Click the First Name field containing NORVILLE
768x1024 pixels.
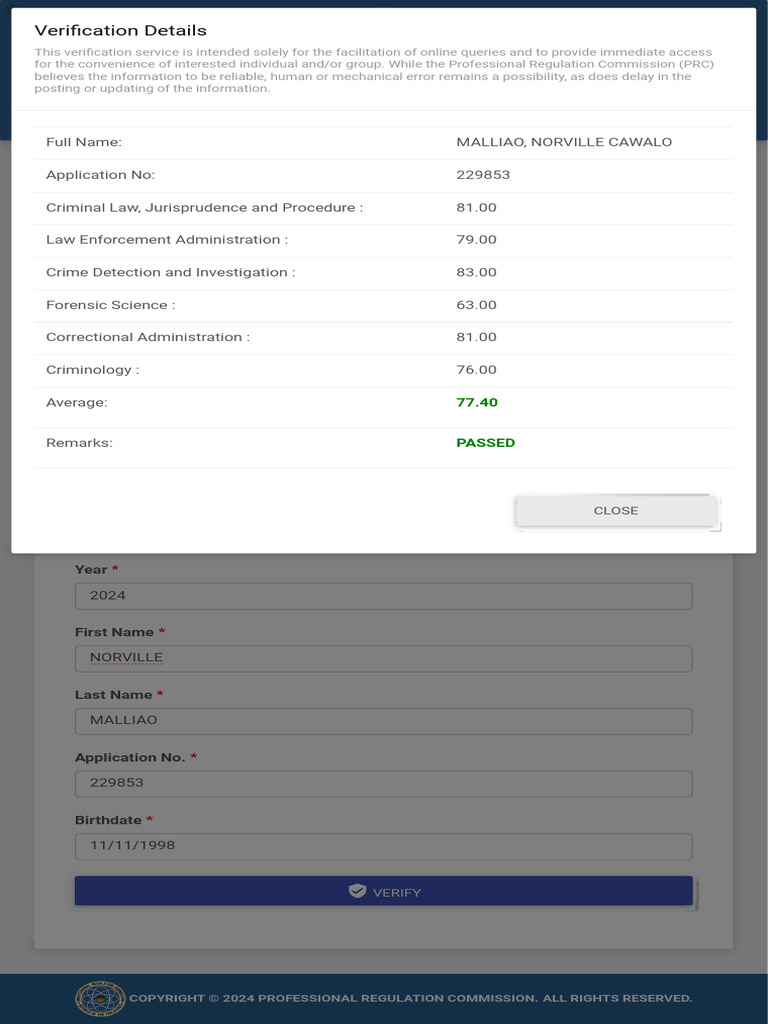[x=383, y=658]
